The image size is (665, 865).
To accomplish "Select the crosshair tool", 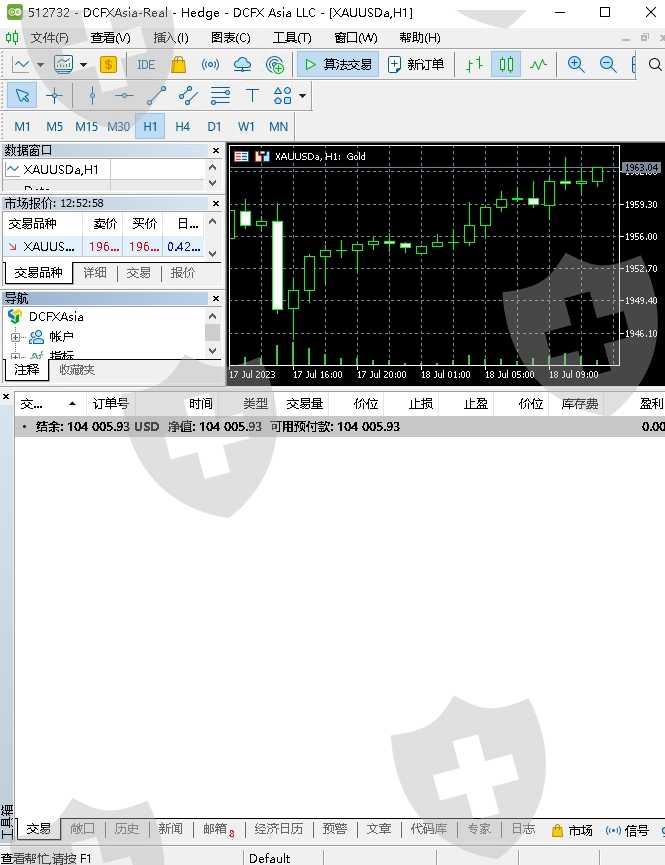I will point(54,96).
